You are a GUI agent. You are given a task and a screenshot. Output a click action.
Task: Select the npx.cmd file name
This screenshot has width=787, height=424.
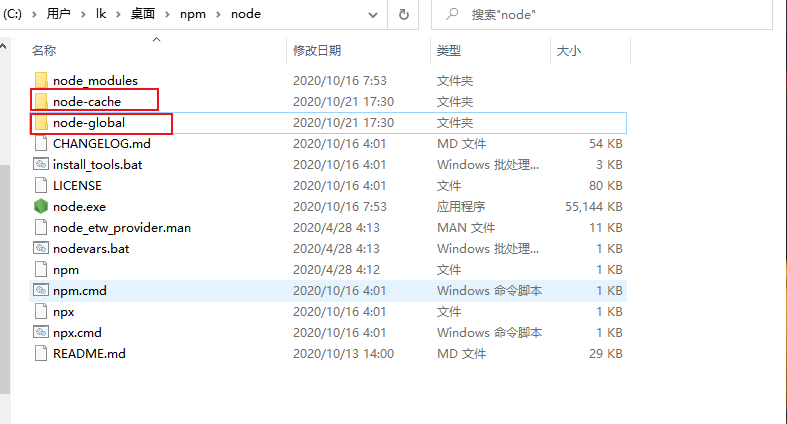(77, 333)
